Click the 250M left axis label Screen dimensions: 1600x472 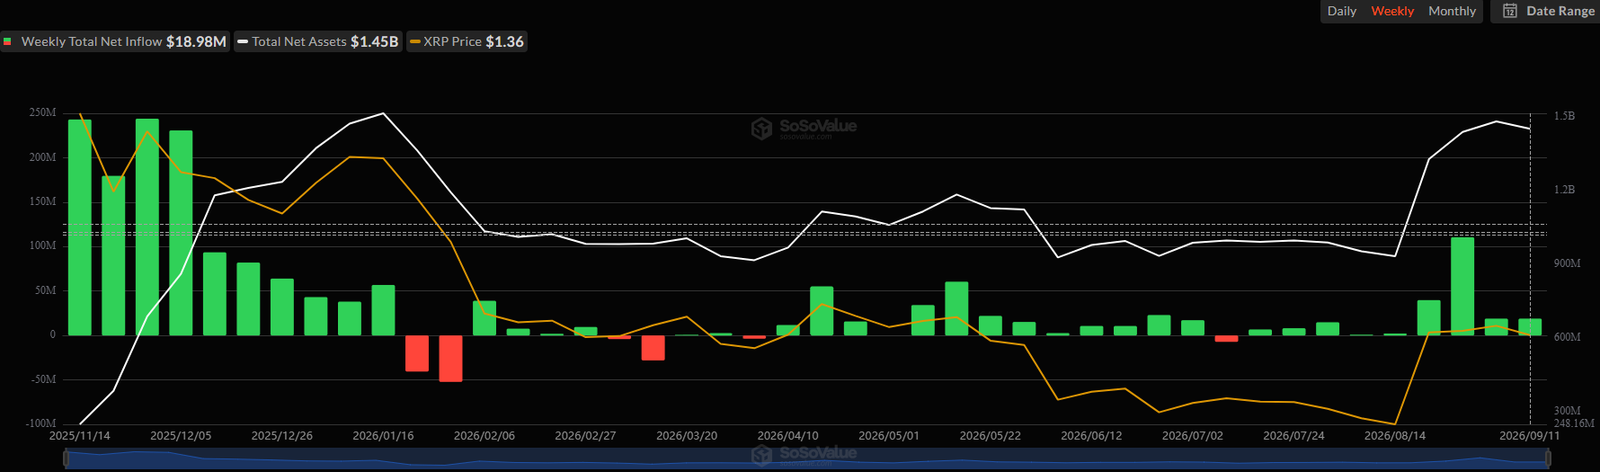[43, 114]
